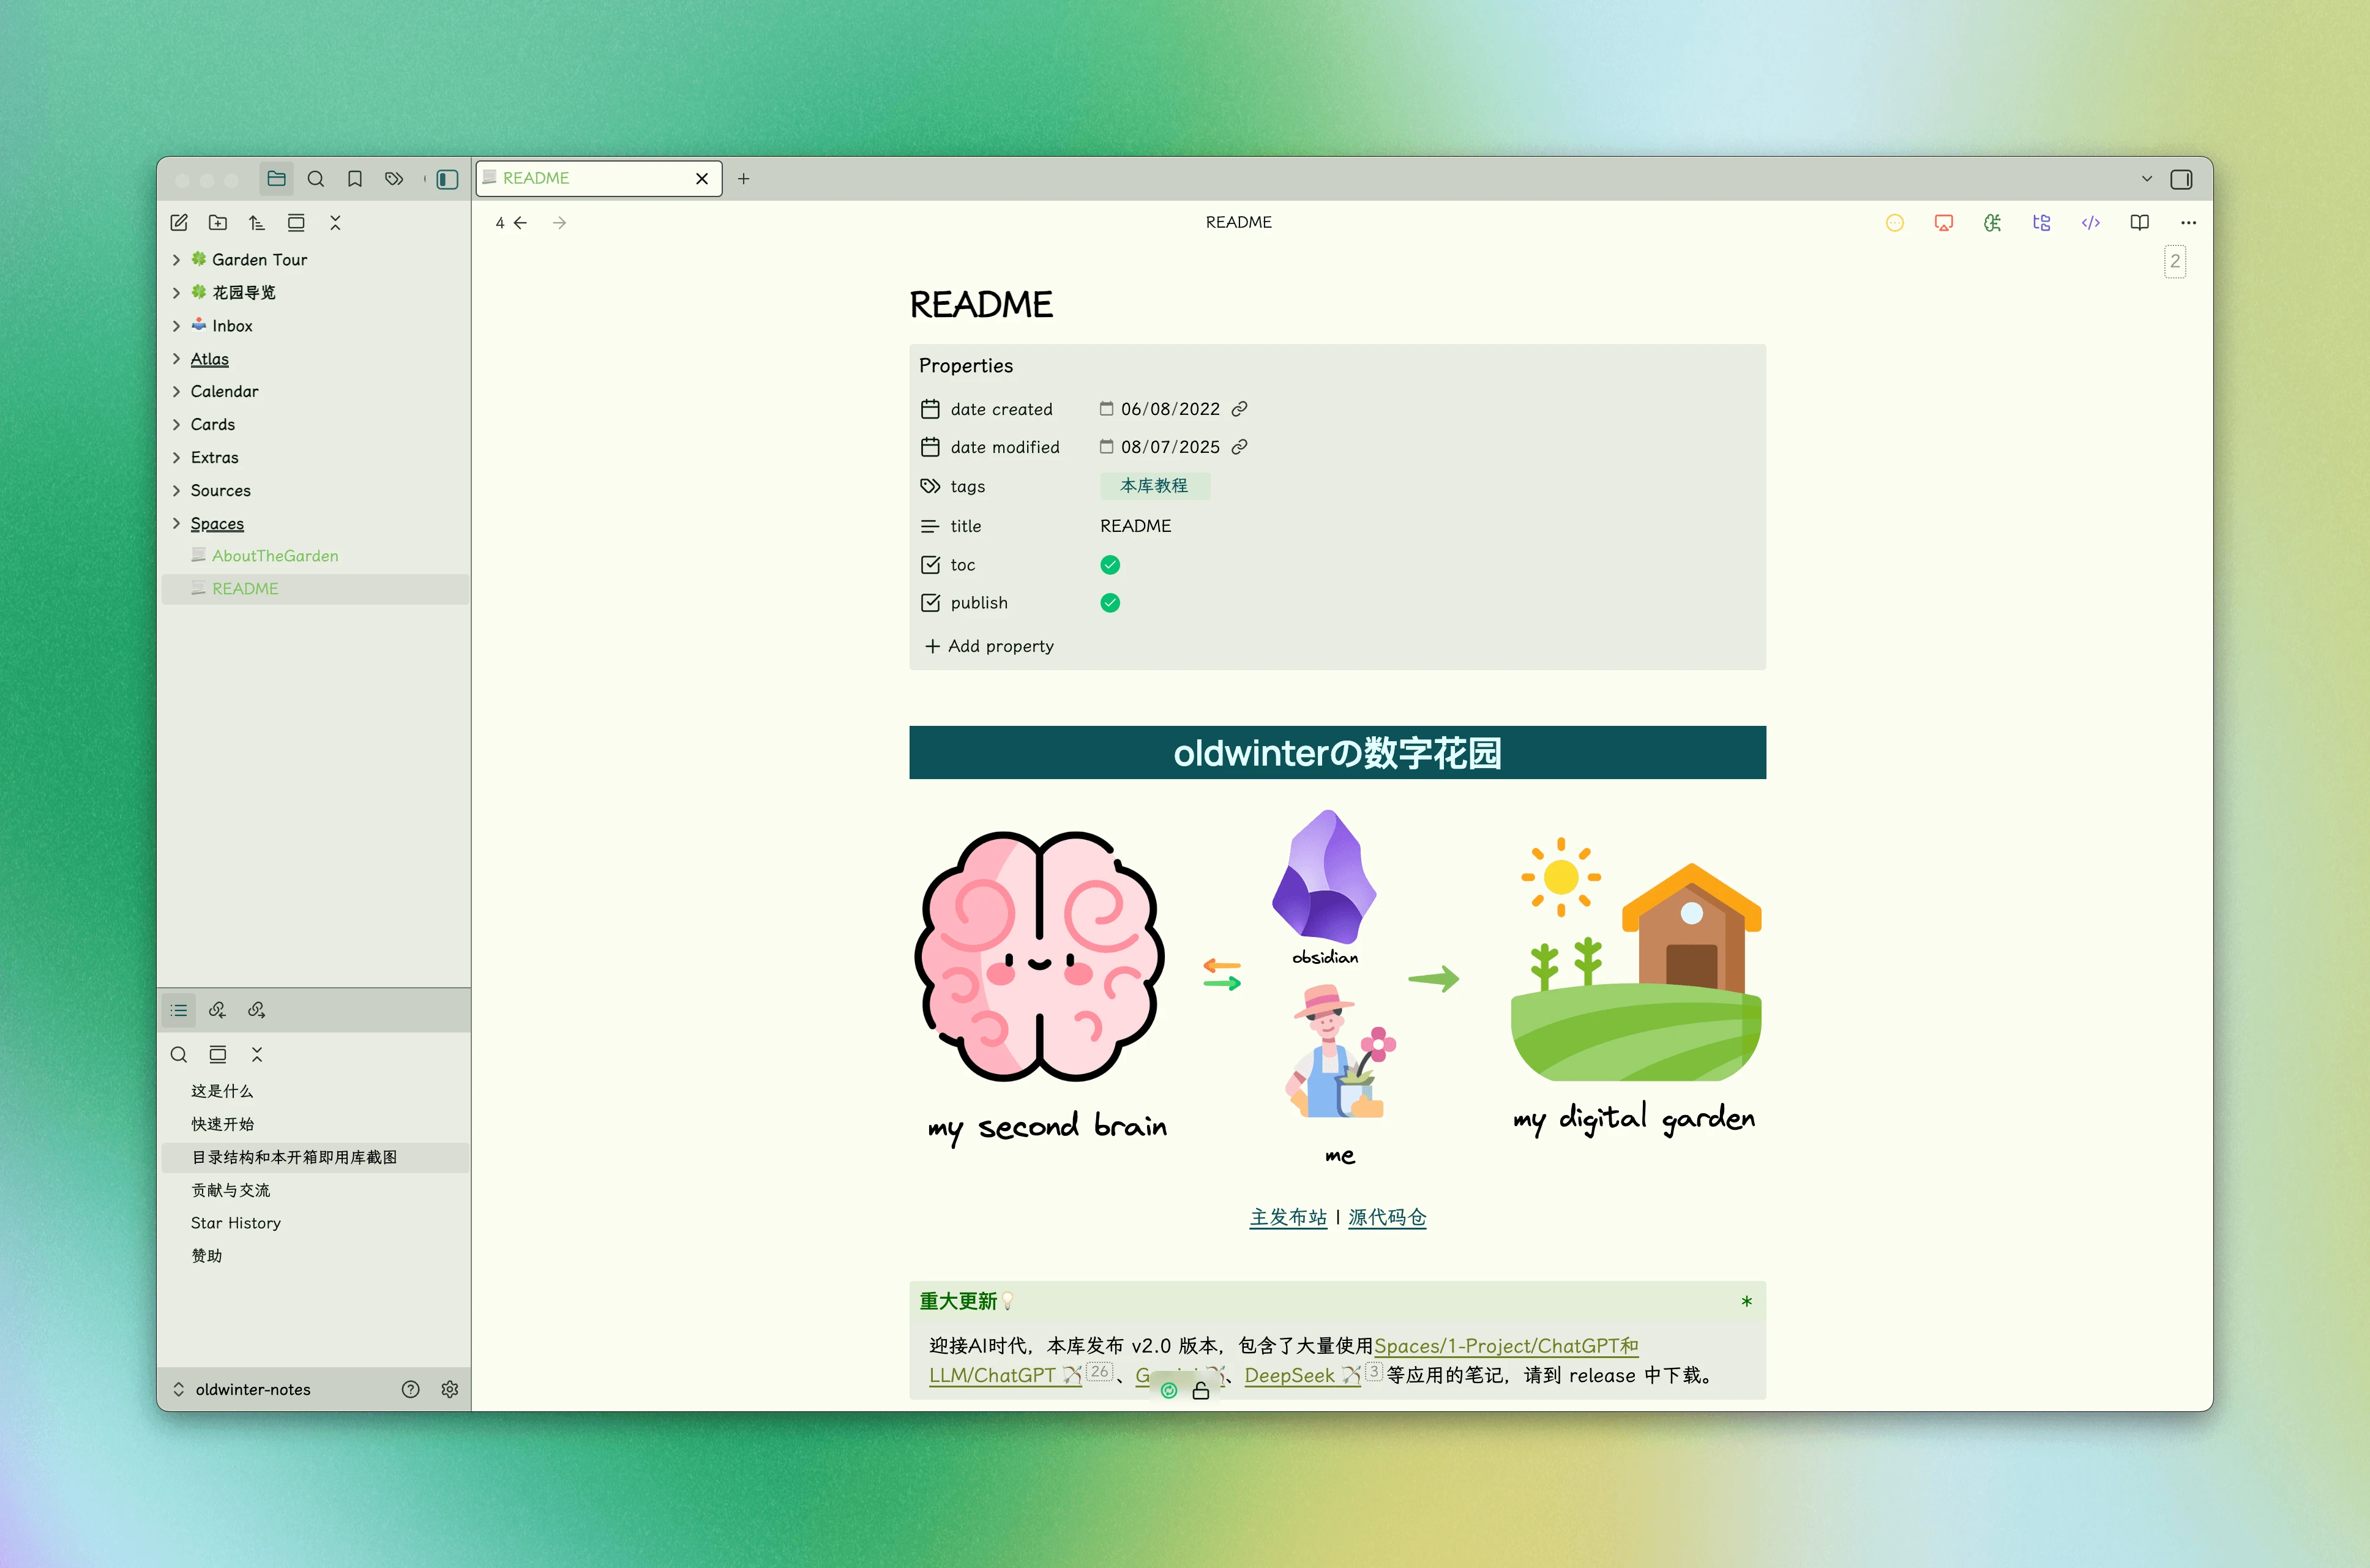Edit the title property value README
Viewport: 2370px width, 1568px height.
click(1136, 526)
